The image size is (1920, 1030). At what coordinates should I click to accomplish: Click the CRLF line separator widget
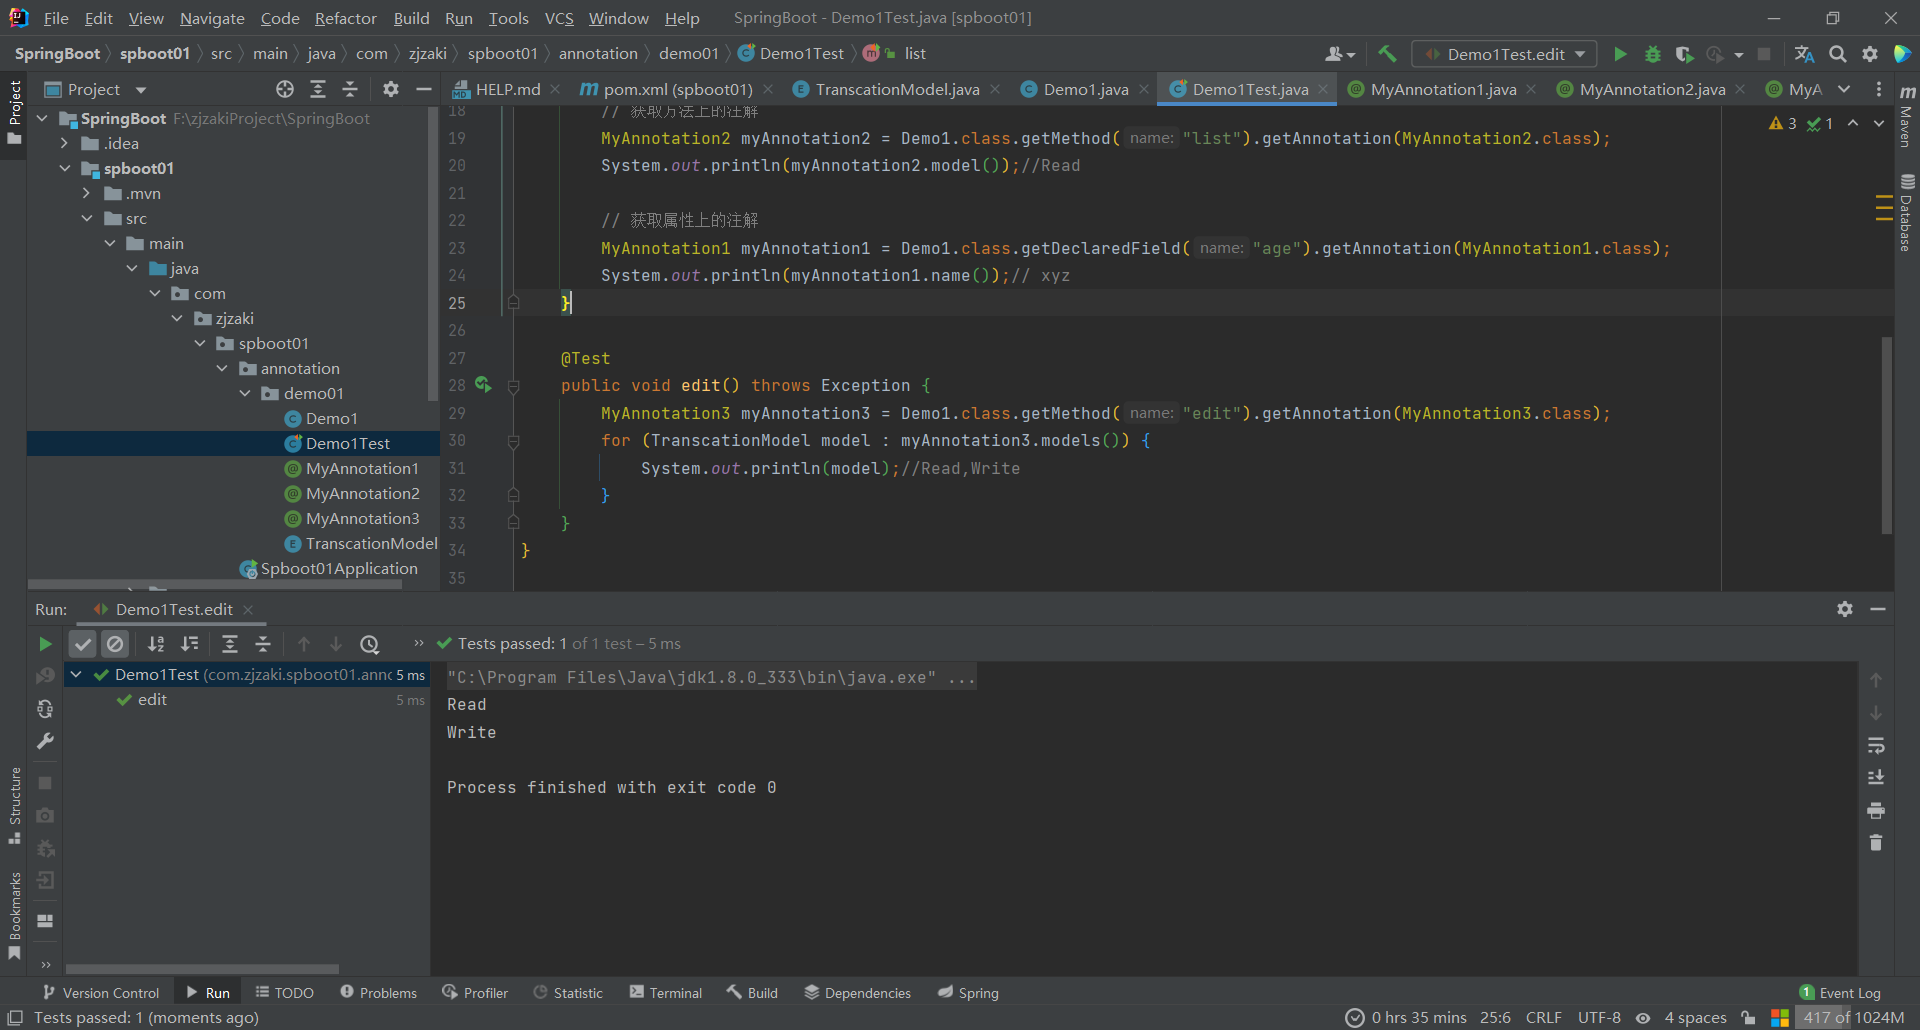pyautogui.click(x=1543, y=1018)
